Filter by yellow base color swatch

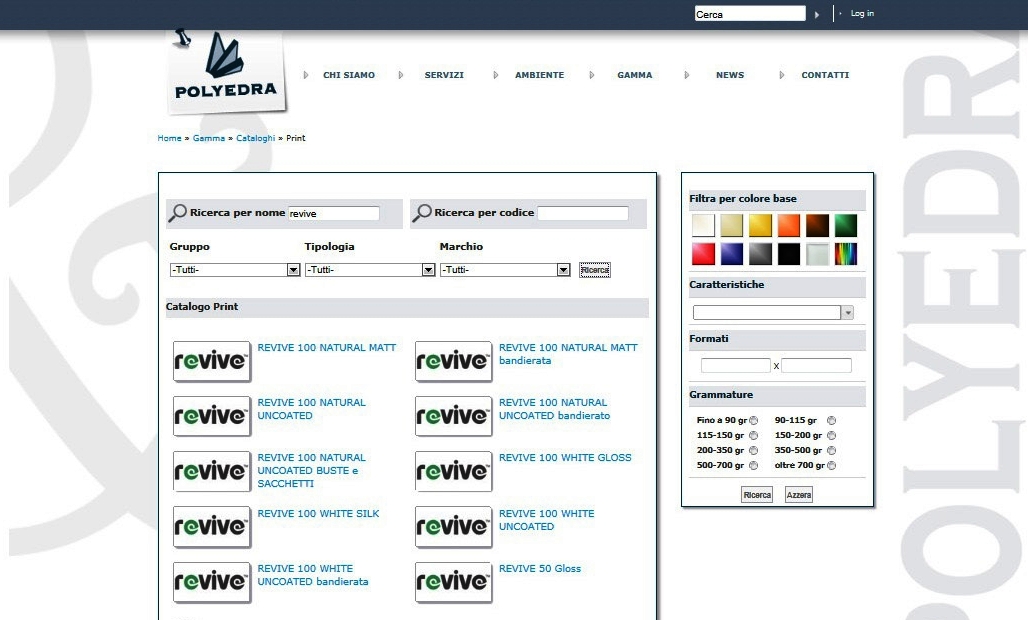pyautogui.click(x=761, y=225)
